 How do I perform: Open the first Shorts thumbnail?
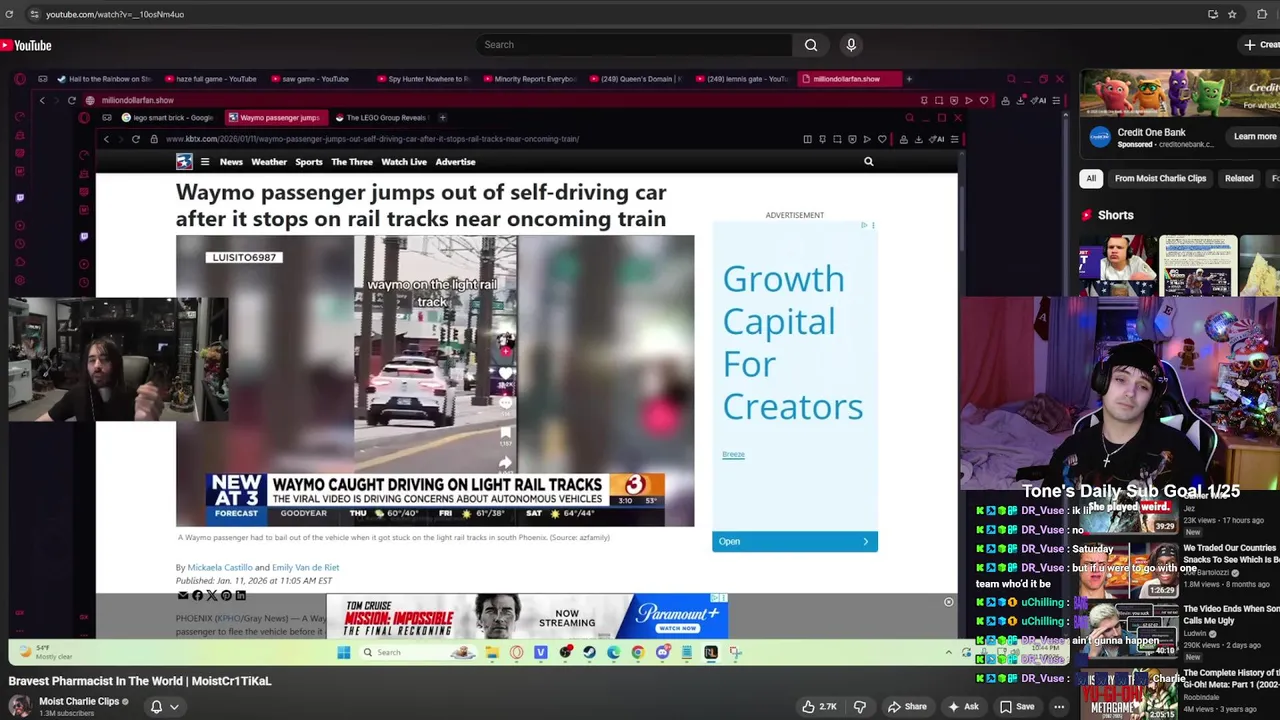pos(1118,266)
